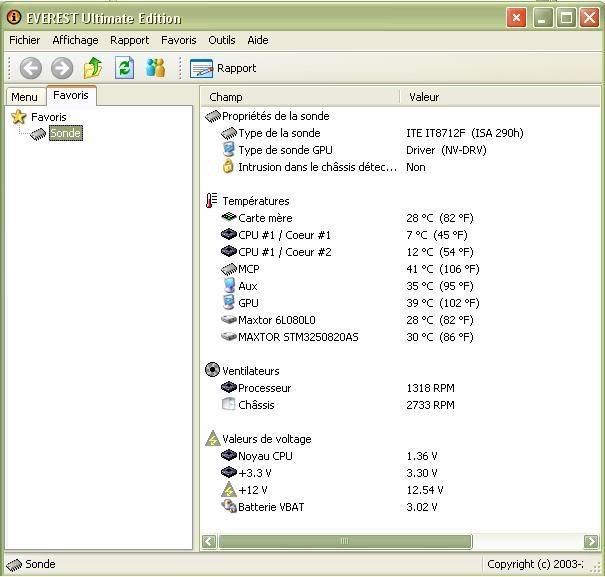Select the Favoris tab
Image resolution: width=605 pixels, height=577 pixels.
(x=71, y=96)
